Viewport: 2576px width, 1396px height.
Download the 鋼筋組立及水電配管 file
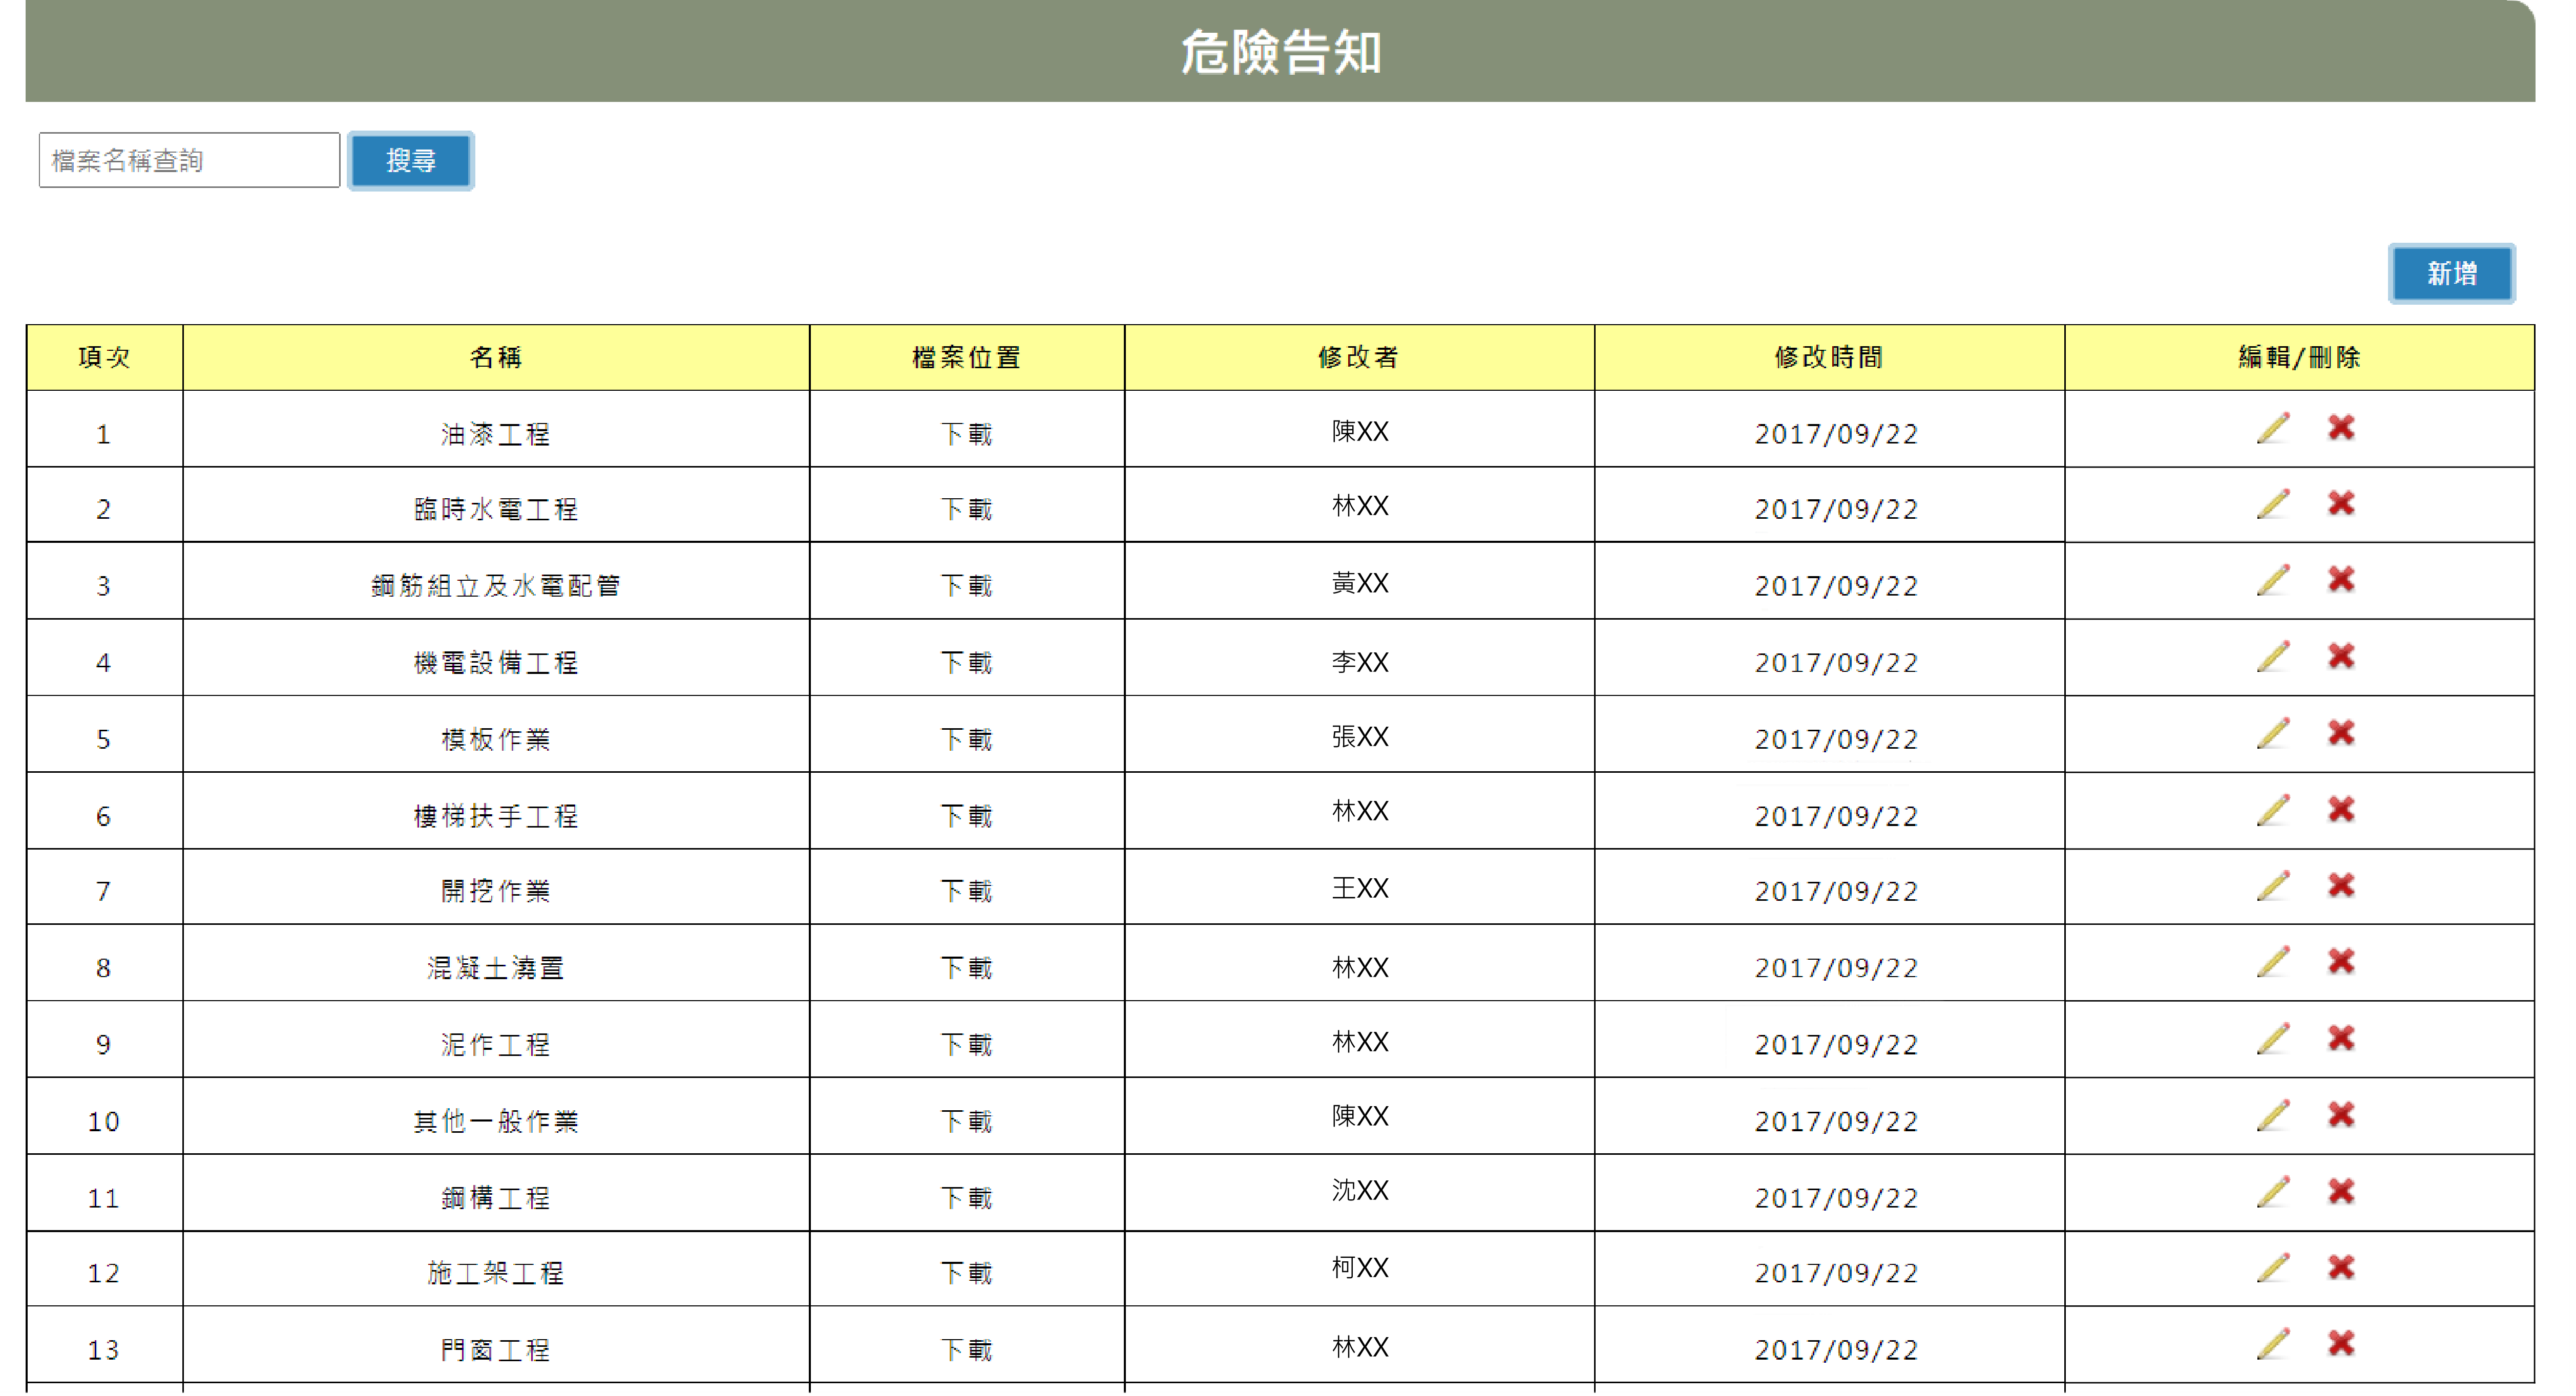[966, 585]
